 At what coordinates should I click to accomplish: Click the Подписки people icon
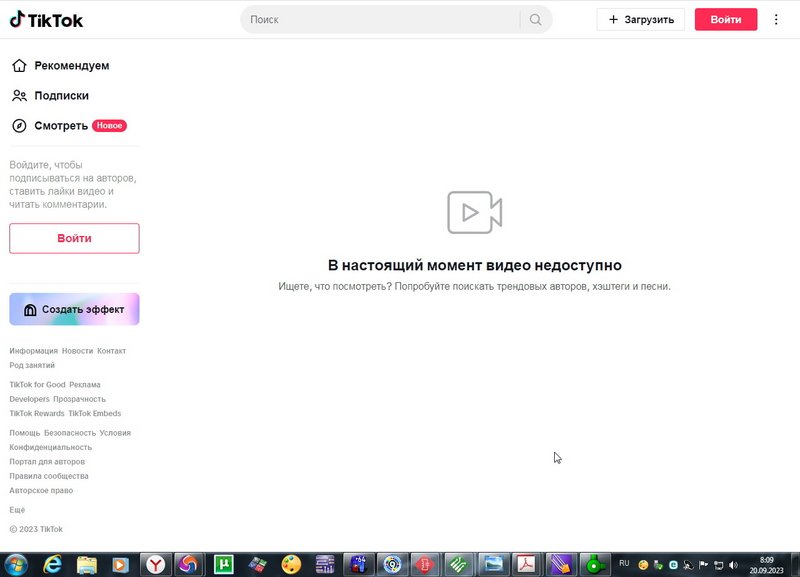click(x=19, y=95)
